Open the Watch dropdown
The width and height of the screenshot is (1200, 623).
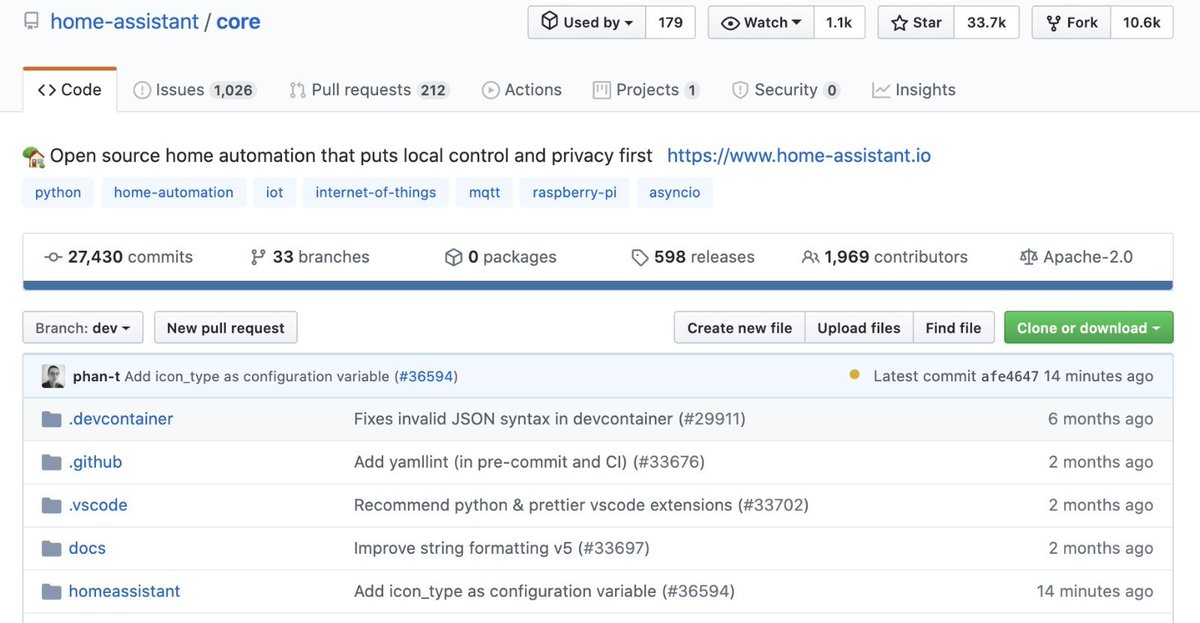point(761,22)
